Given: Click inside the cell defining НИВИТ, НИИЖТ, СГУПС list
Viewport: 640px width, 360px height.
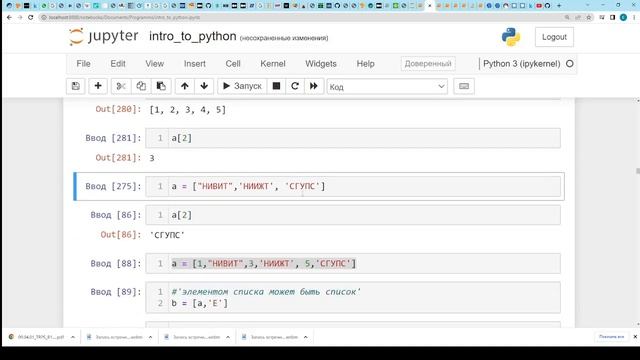Looking at the screenshot, I should point(353,186).
